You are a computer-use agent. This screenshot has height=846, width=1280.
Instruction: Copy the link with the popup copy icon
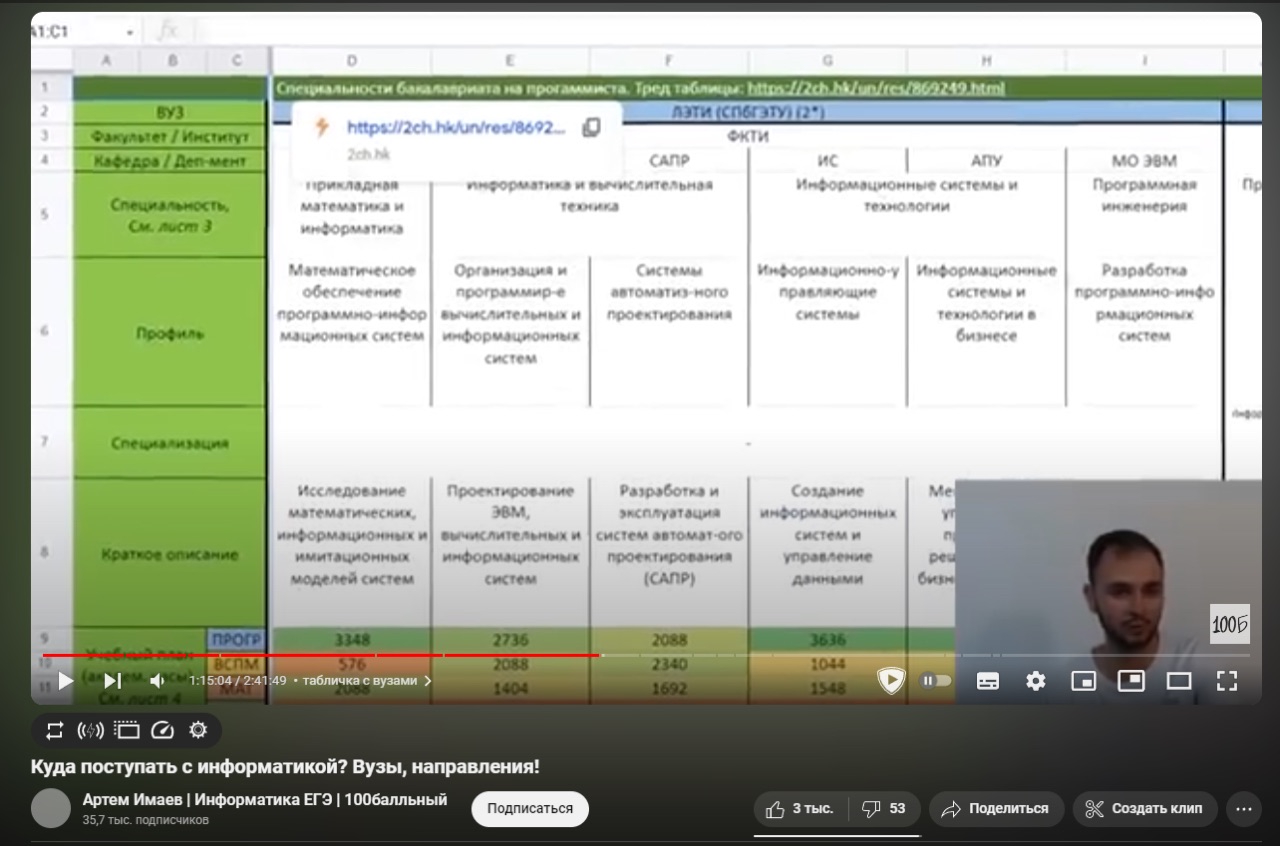[x=591, y=127]
